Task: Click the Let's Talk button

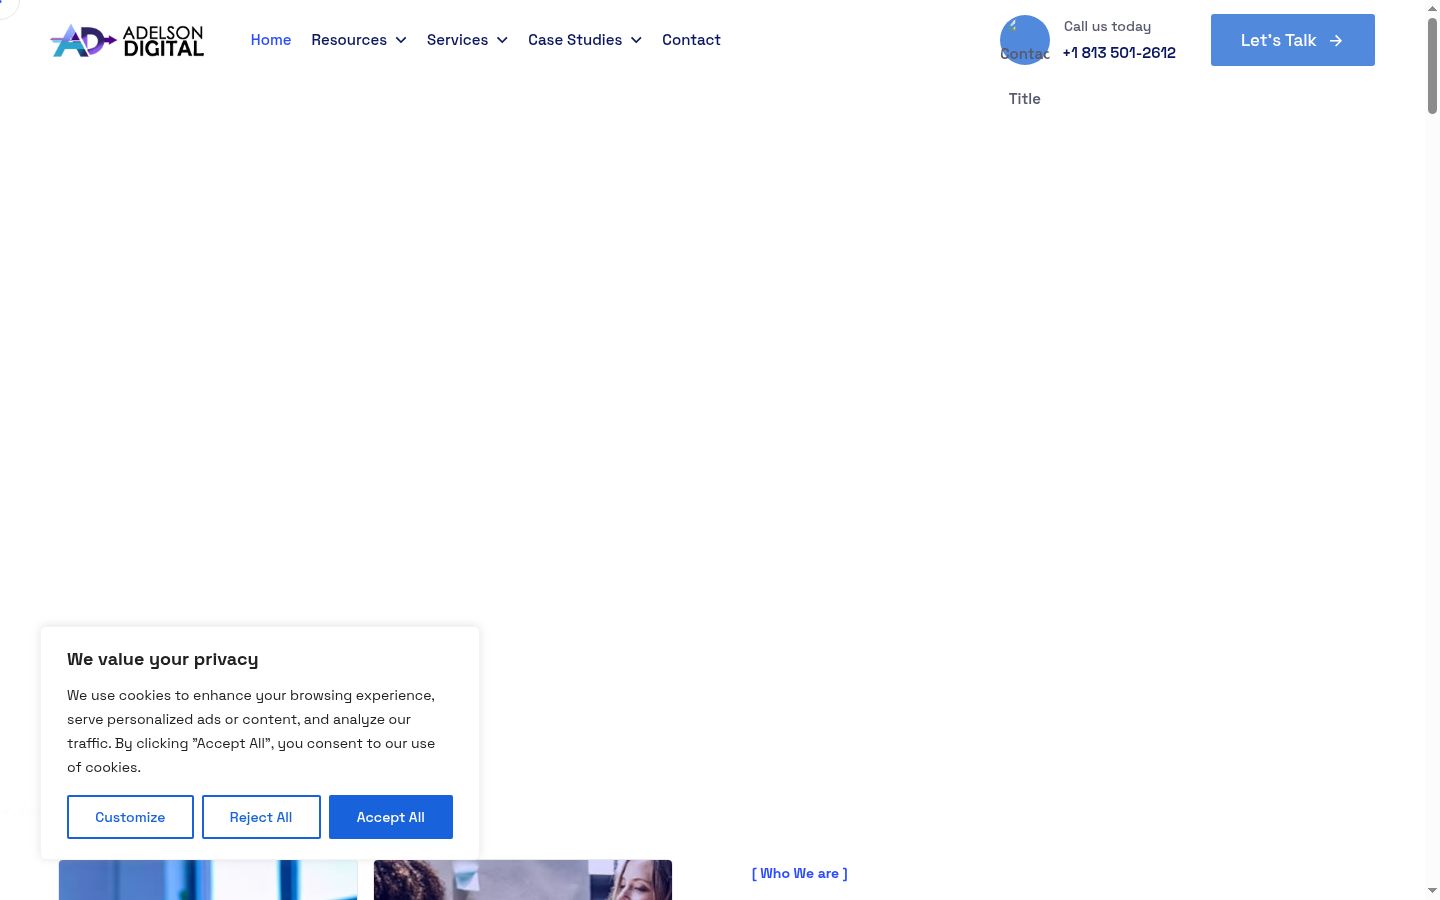Action: pos(1293,40)
